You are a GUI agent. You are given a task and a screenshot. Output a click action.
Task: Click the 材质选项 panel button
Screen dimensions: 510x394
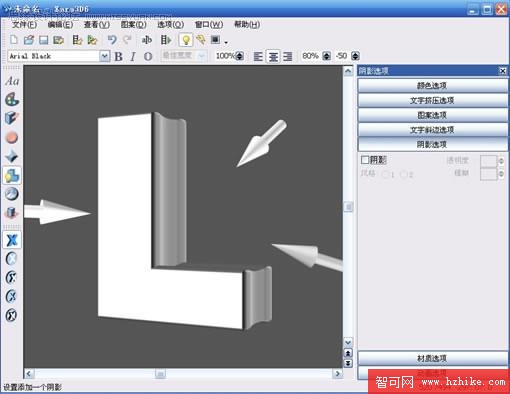pos(432,358)
